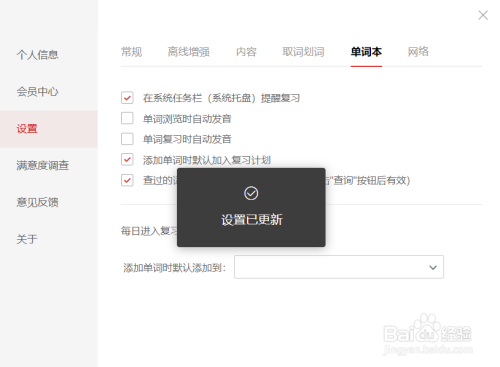Viewport: 500px width, 367px height.
Task: Click the 设置已更新 toast message text
Action: 252,220
